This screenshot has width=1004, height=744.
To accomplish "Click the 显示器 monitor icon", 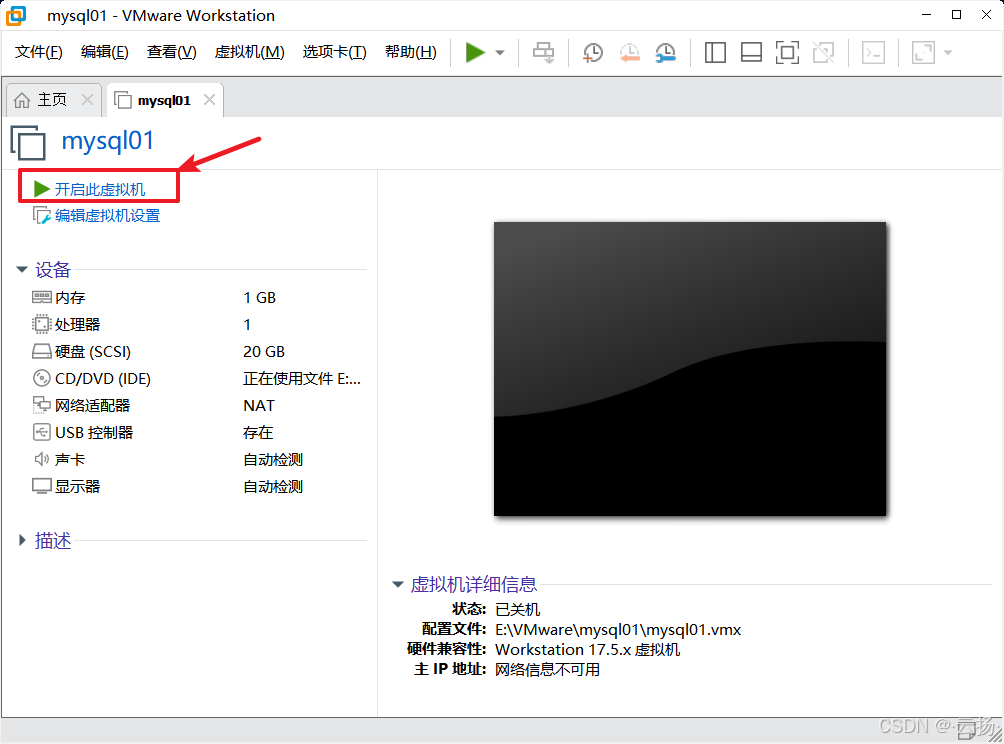I will point(42,486).
